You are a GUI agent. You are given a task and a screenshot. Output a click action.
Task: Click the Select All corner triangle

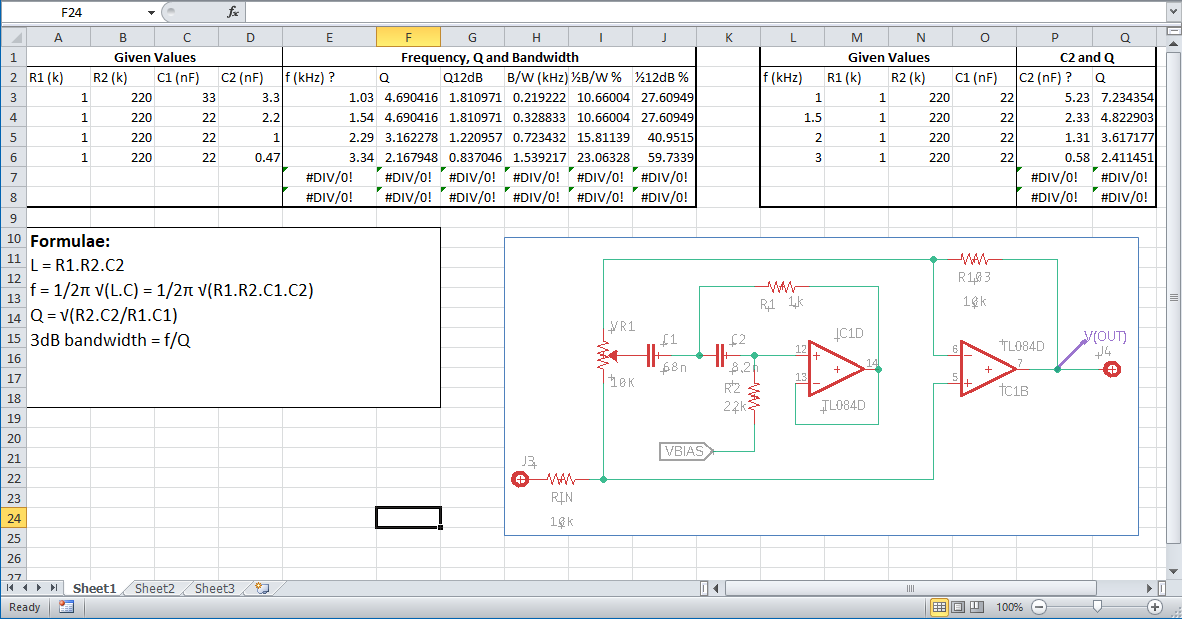[x=14, y=37]
